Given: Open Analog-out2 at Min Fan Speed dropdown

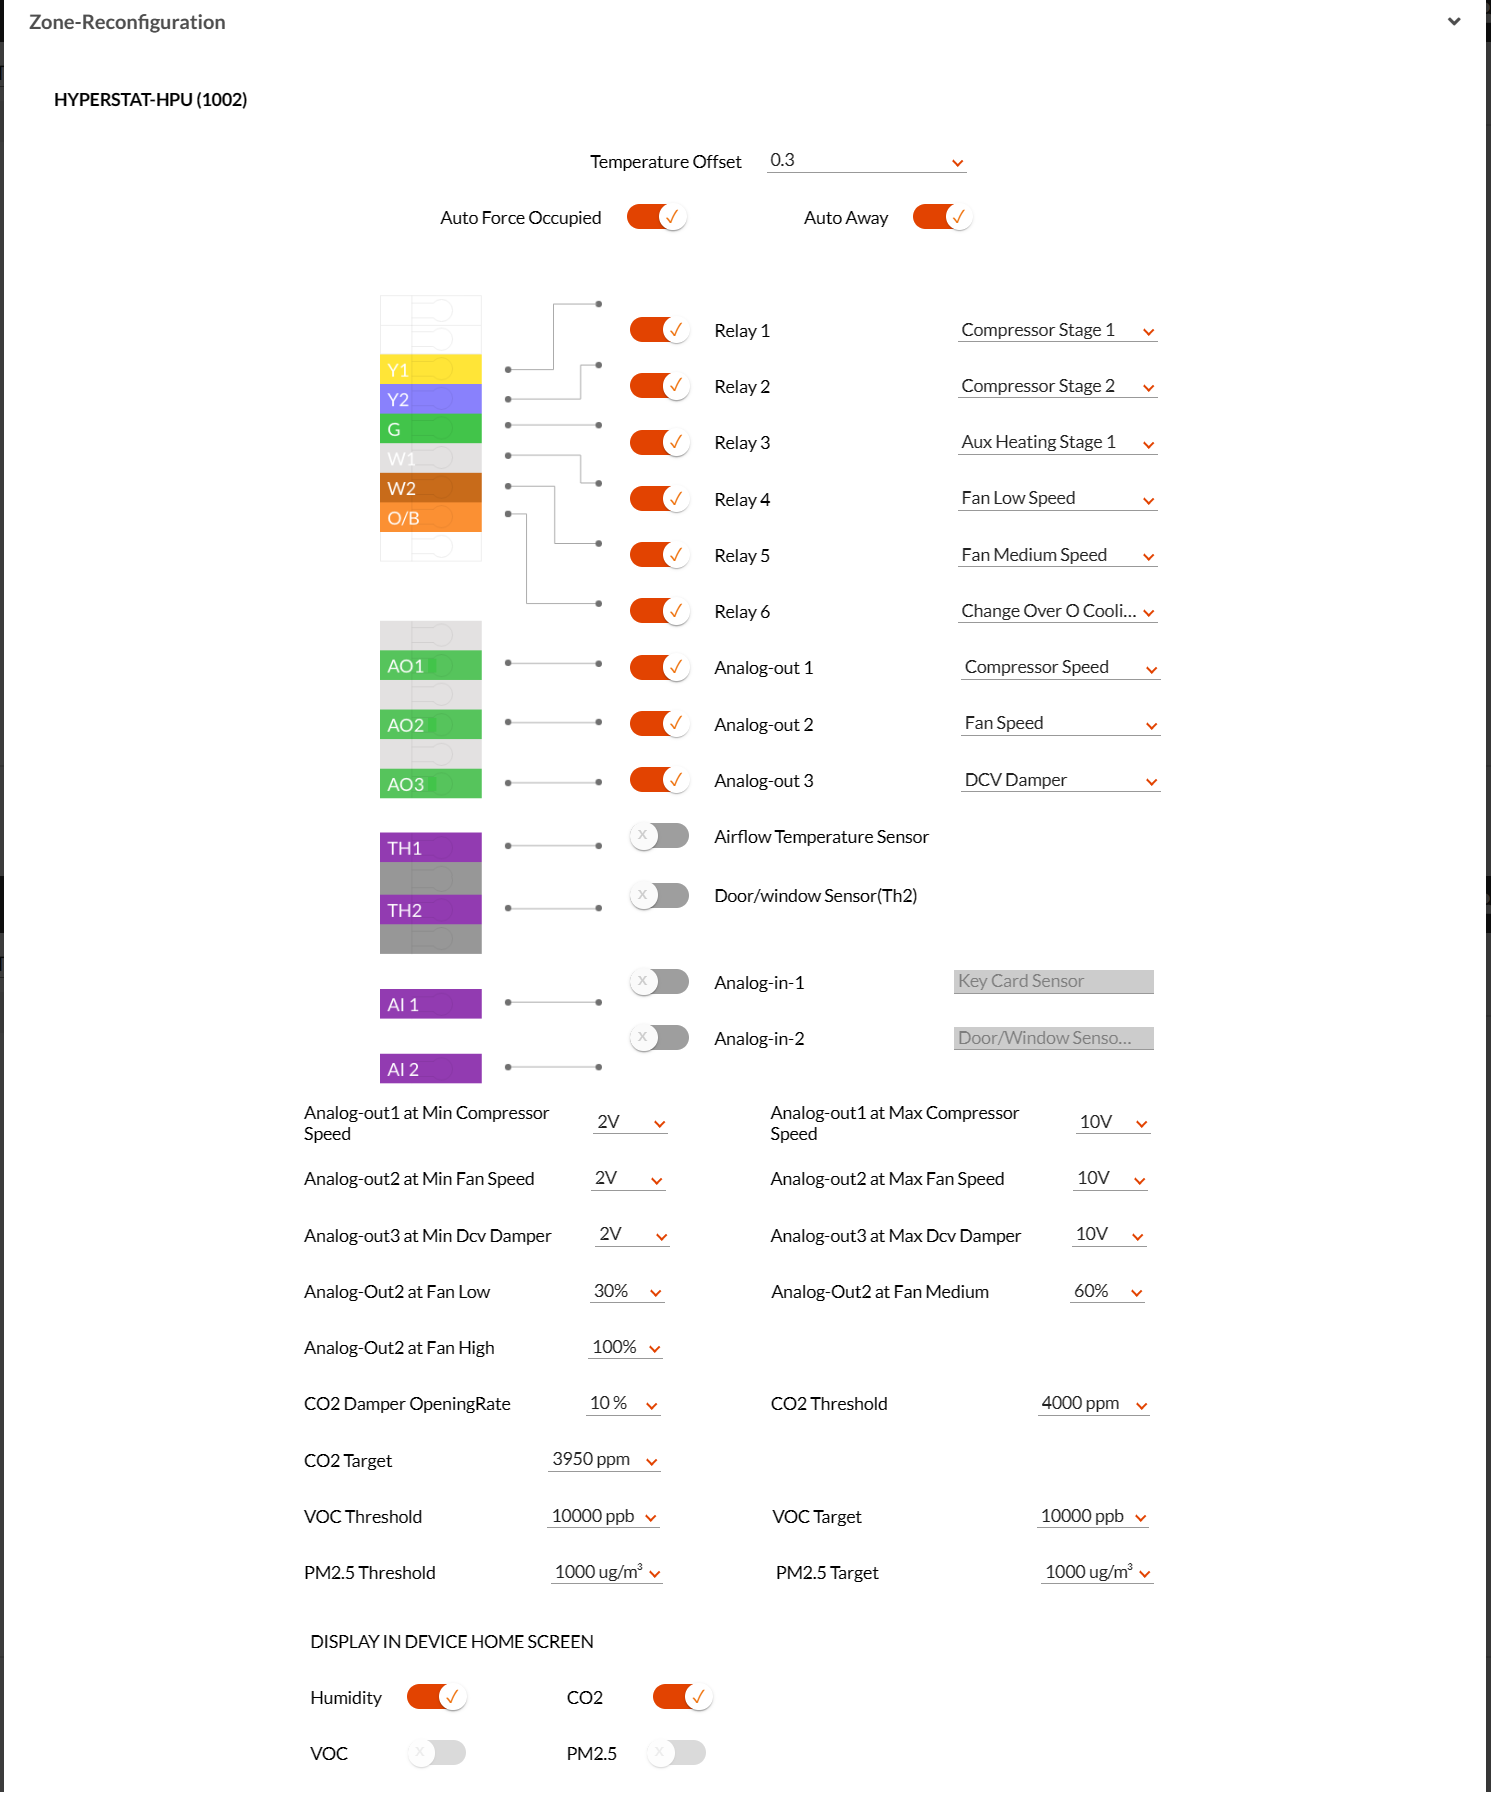Looking at the screenshot, I should pyautogui.click(x=628, y=1179).
